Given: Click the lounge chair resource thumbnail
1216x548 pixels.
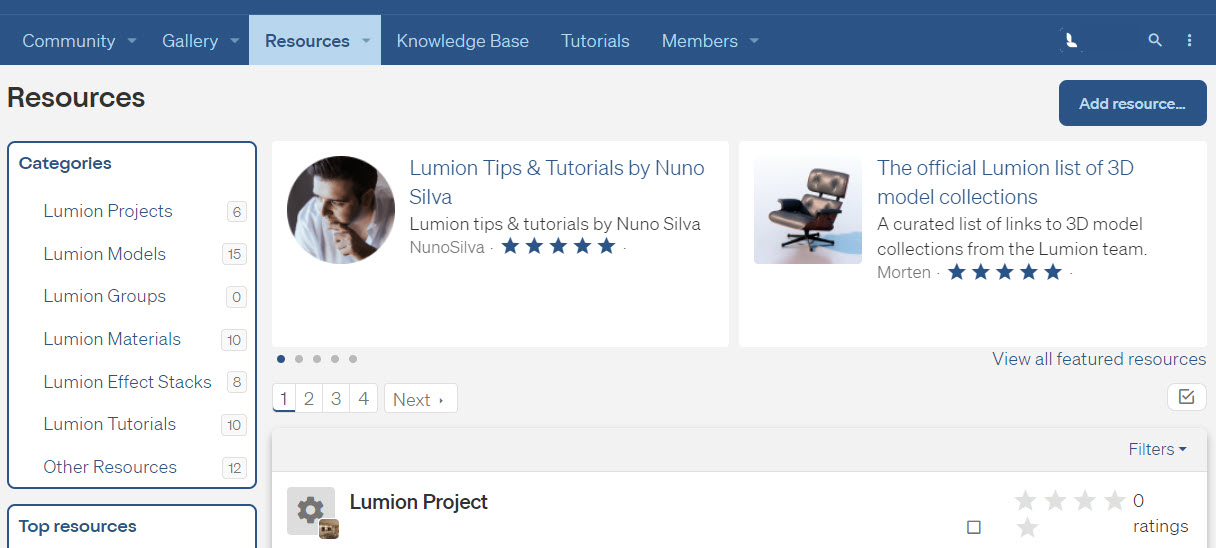Looking at the screenshot, I should coord(808,210).
